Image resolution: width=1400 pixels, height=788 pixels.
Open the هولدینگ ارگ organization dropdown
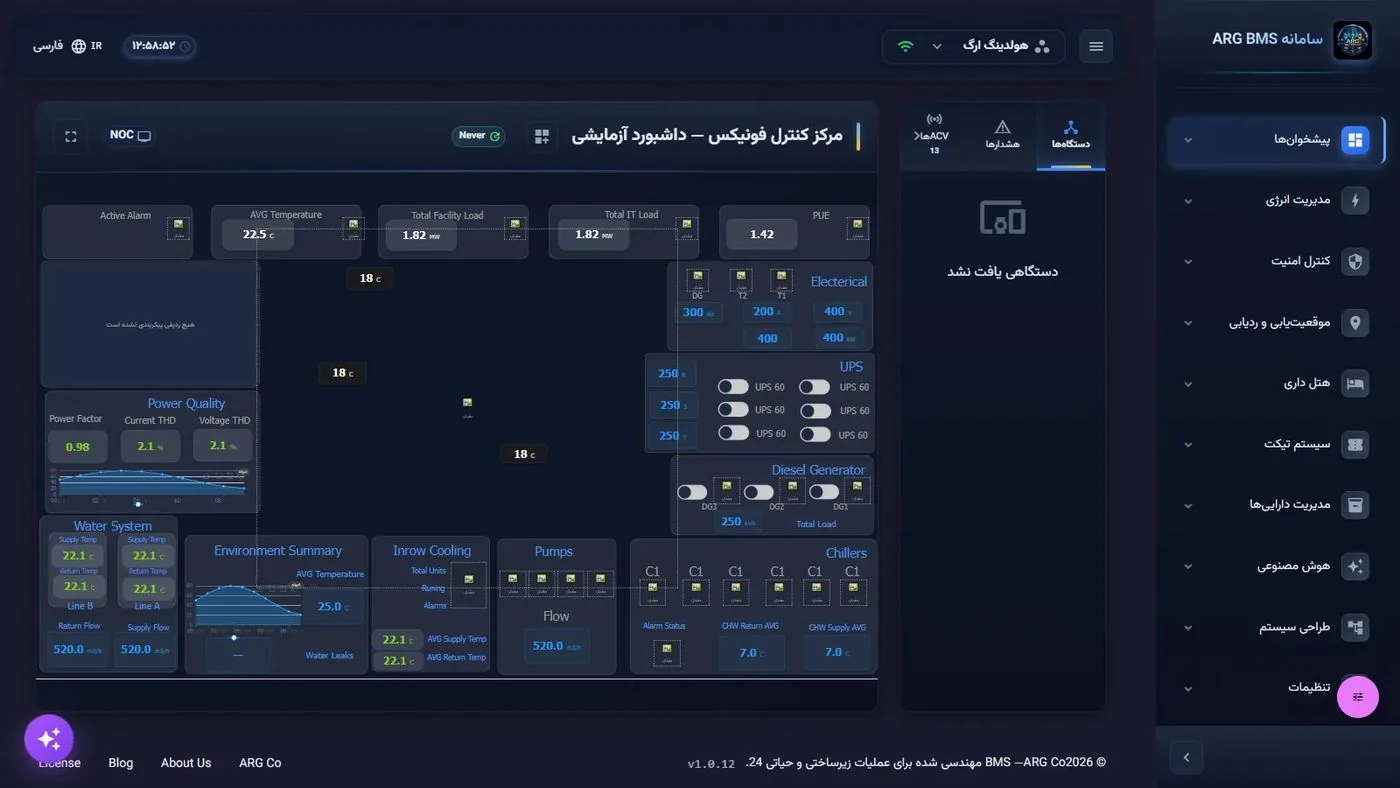pyautogui.click(x=973, y=46)
